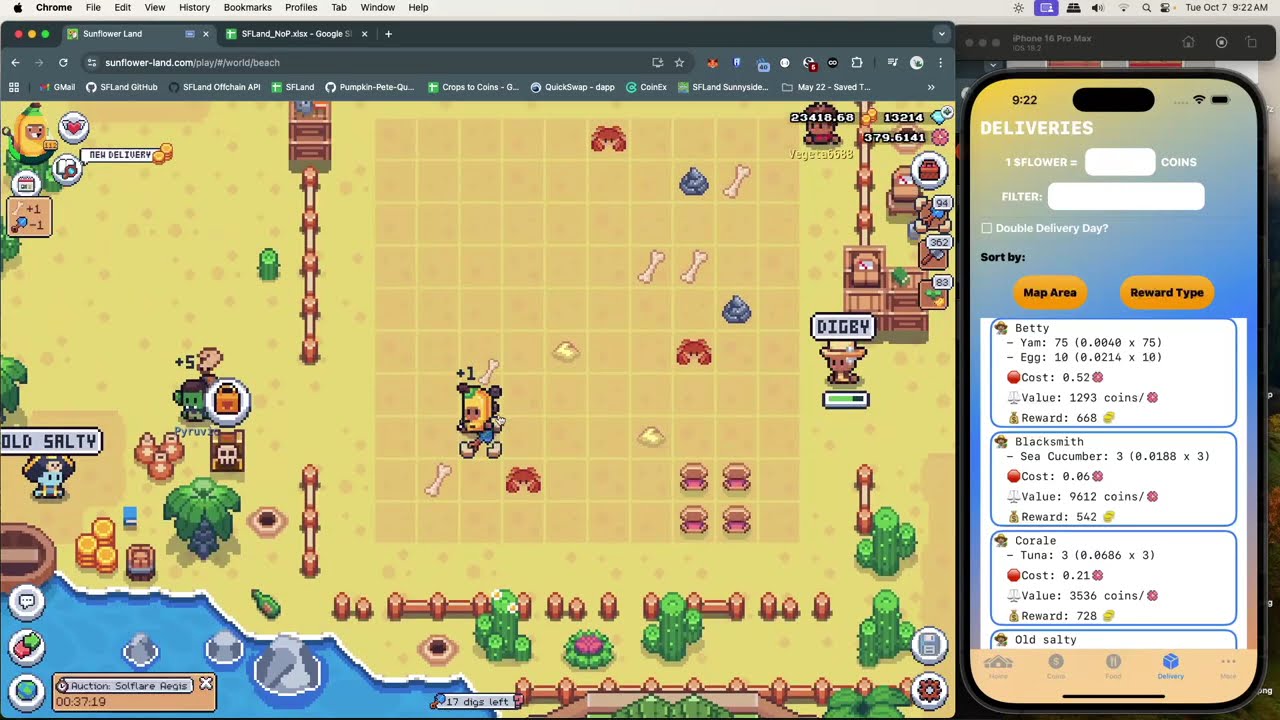Click the orange backpack icon by Pyruv
Image resolution: width=1280 pixels, height=720 pixels.
[227, 401]
